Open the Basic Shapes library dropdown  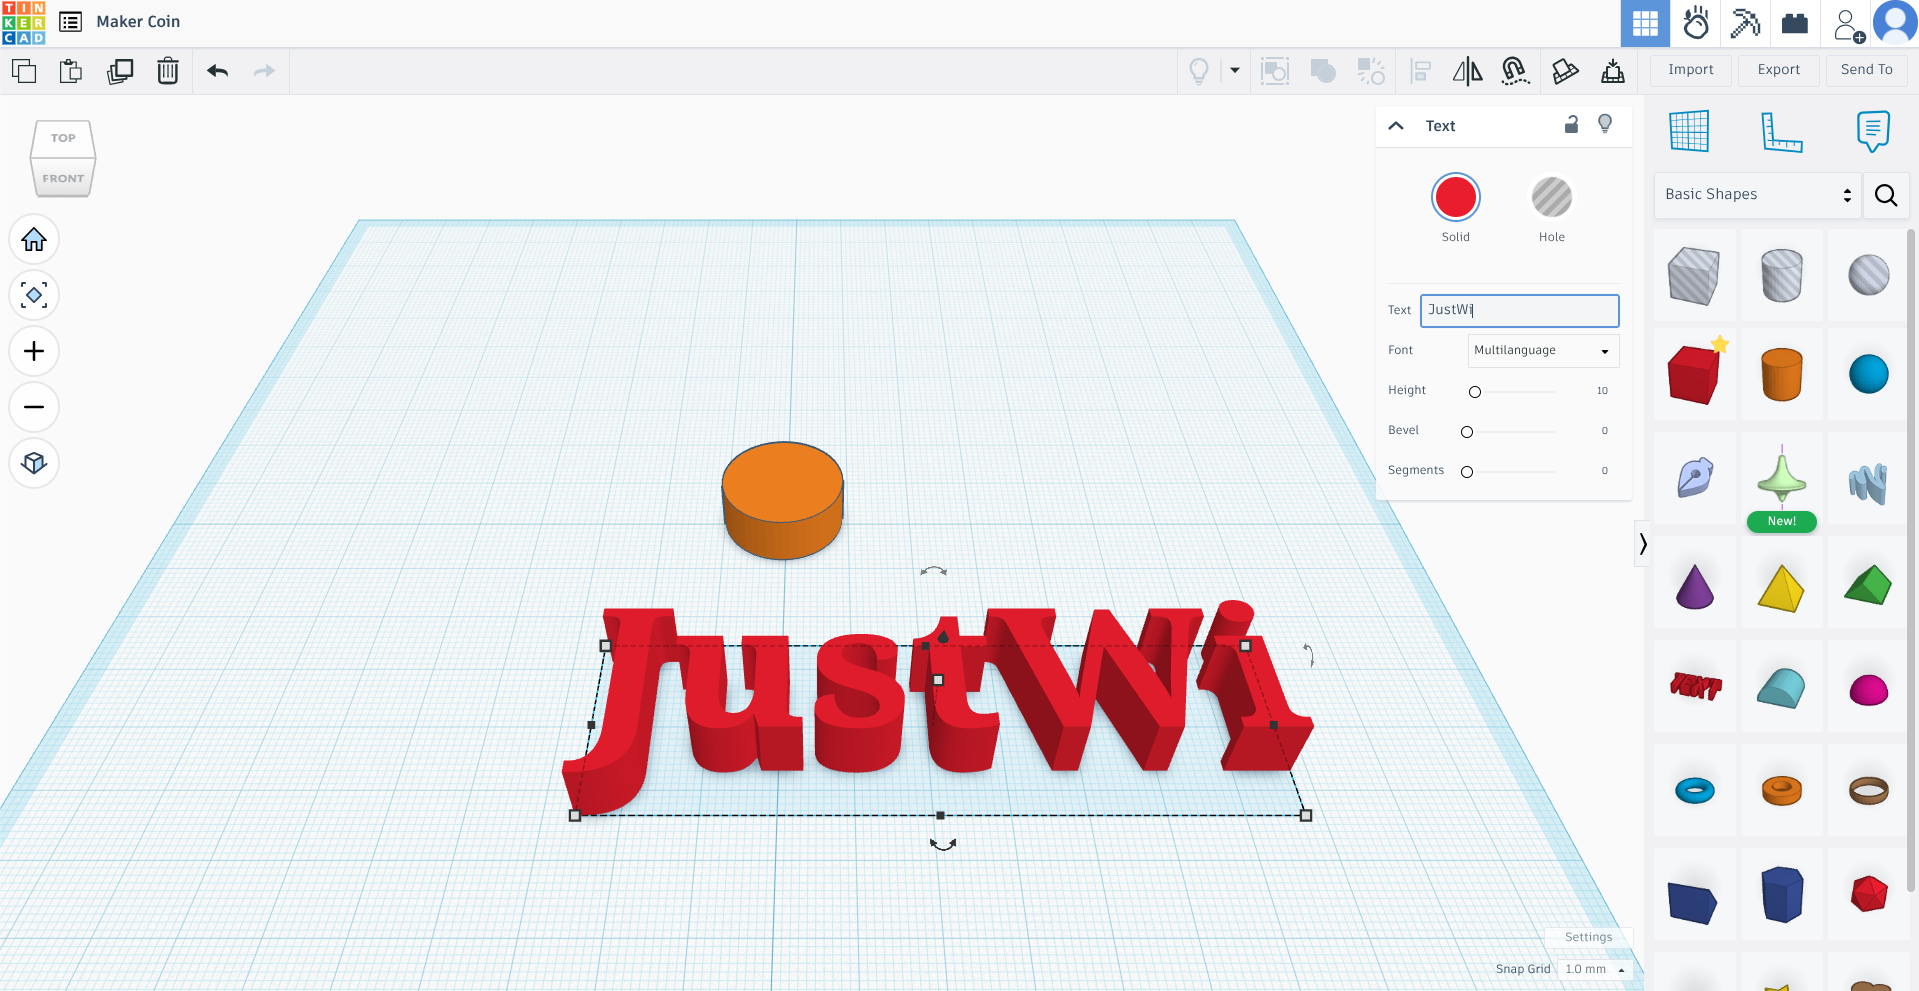(1757, 195)
